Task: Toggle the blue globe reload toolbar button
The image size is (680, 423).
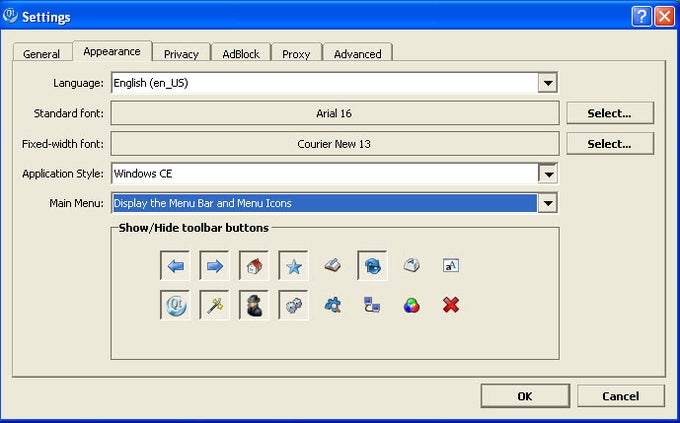Action: pos(373,266)
